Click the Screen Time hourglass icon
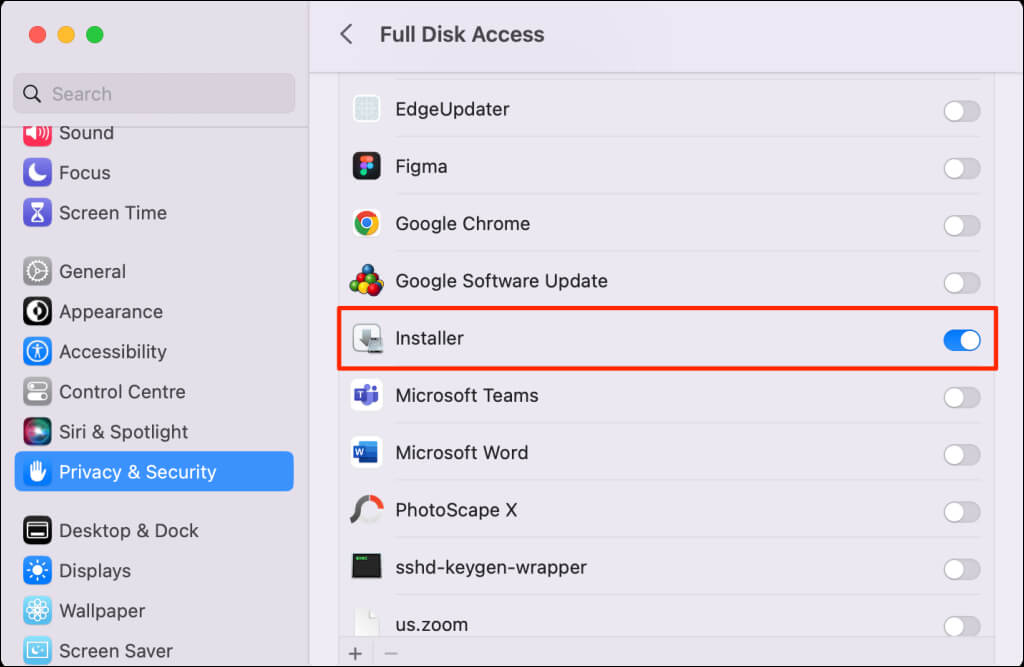 37,213
